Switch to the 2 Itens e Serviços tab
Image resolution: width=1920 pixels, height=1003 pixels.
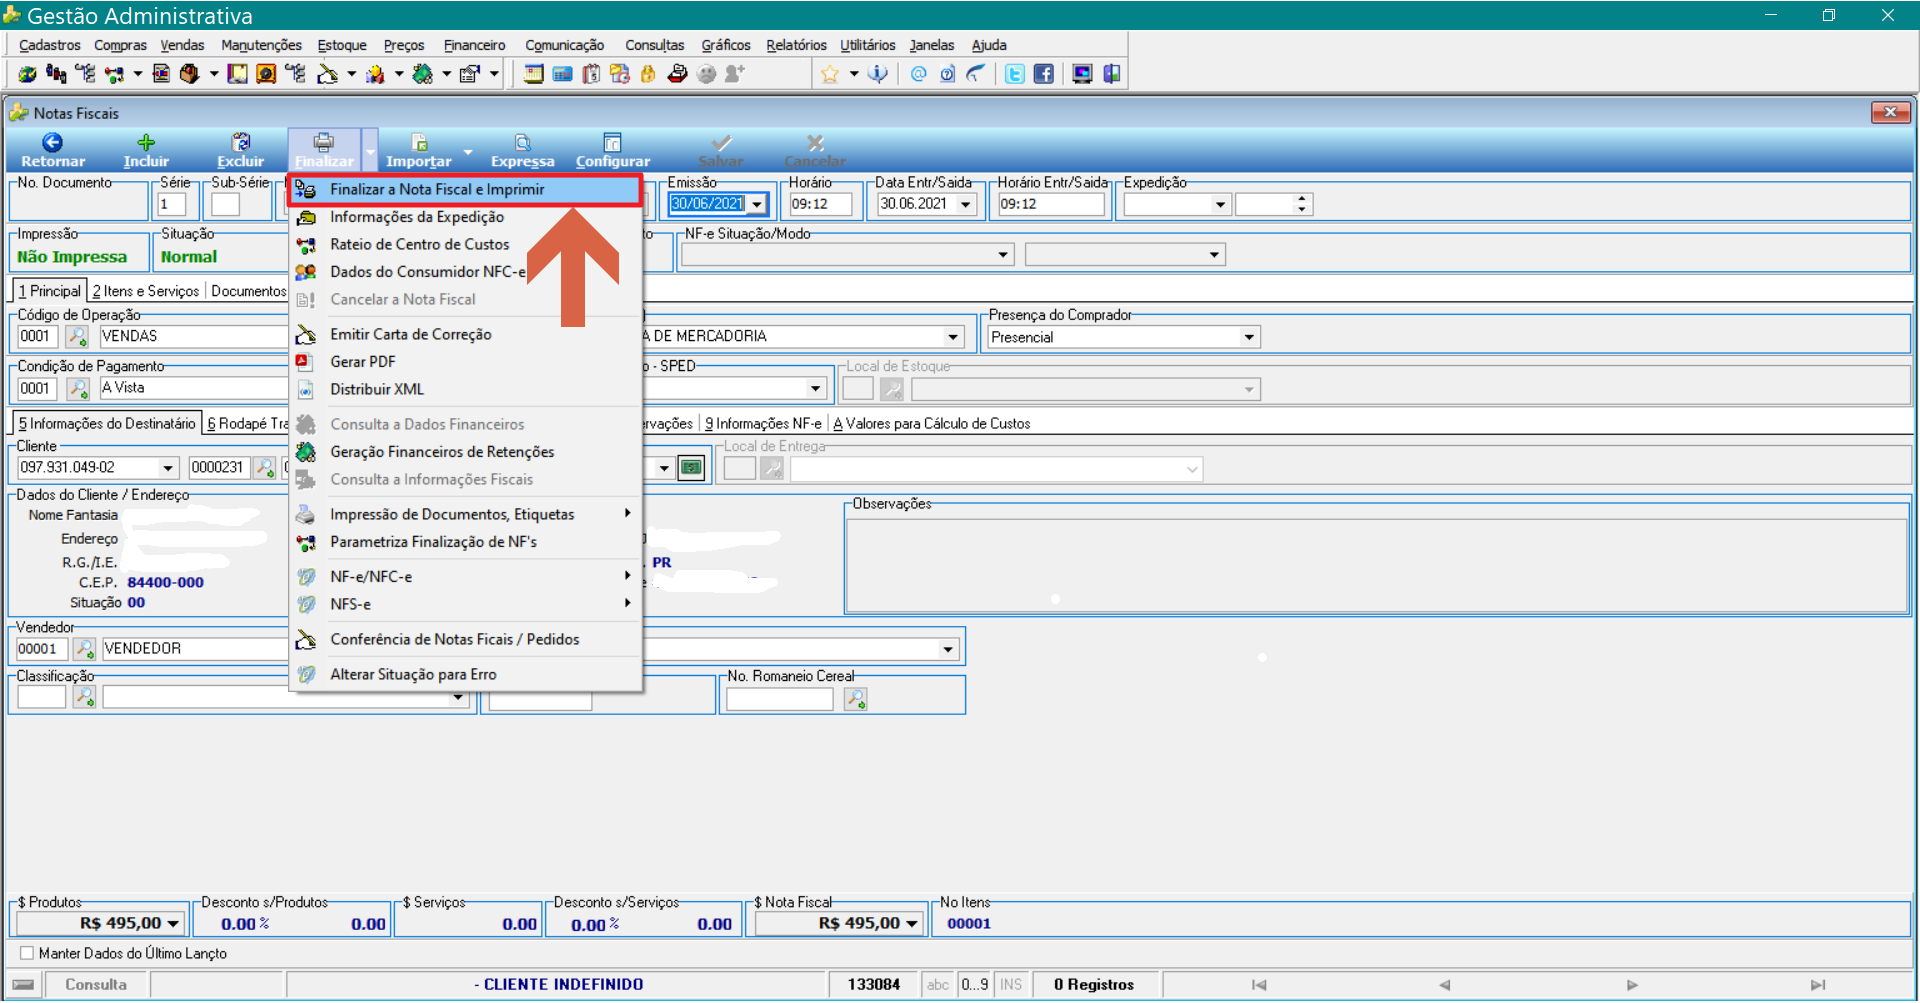146,291
